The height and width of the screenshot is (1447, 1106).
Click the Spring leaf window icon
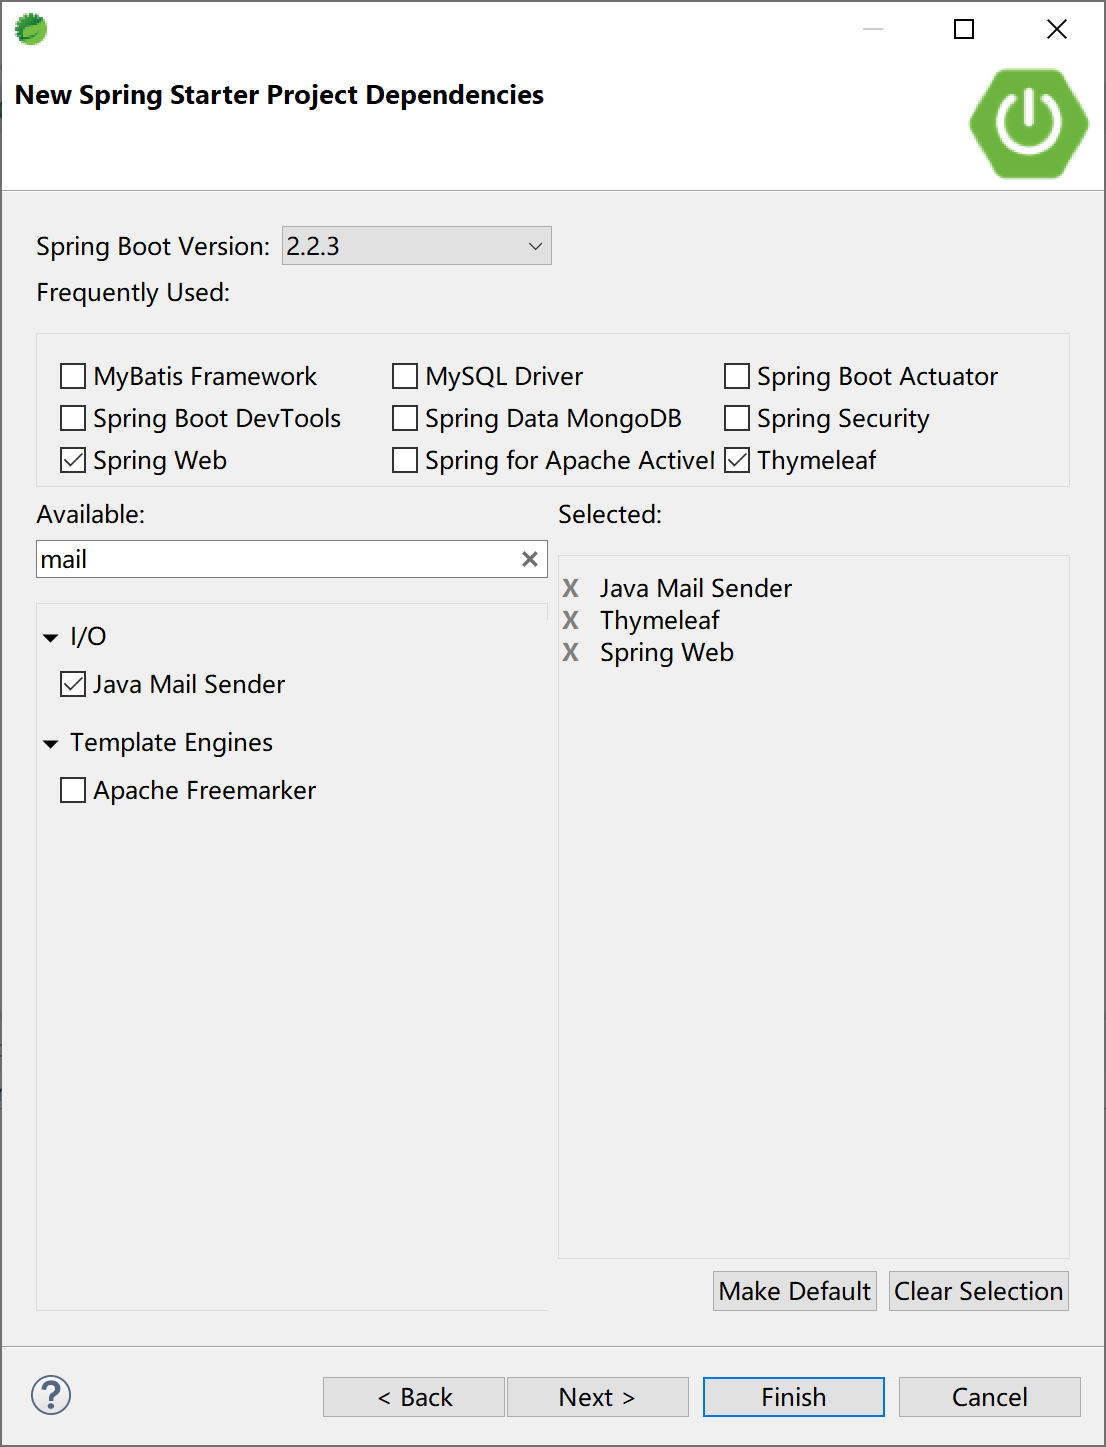(x=31, y=29)
